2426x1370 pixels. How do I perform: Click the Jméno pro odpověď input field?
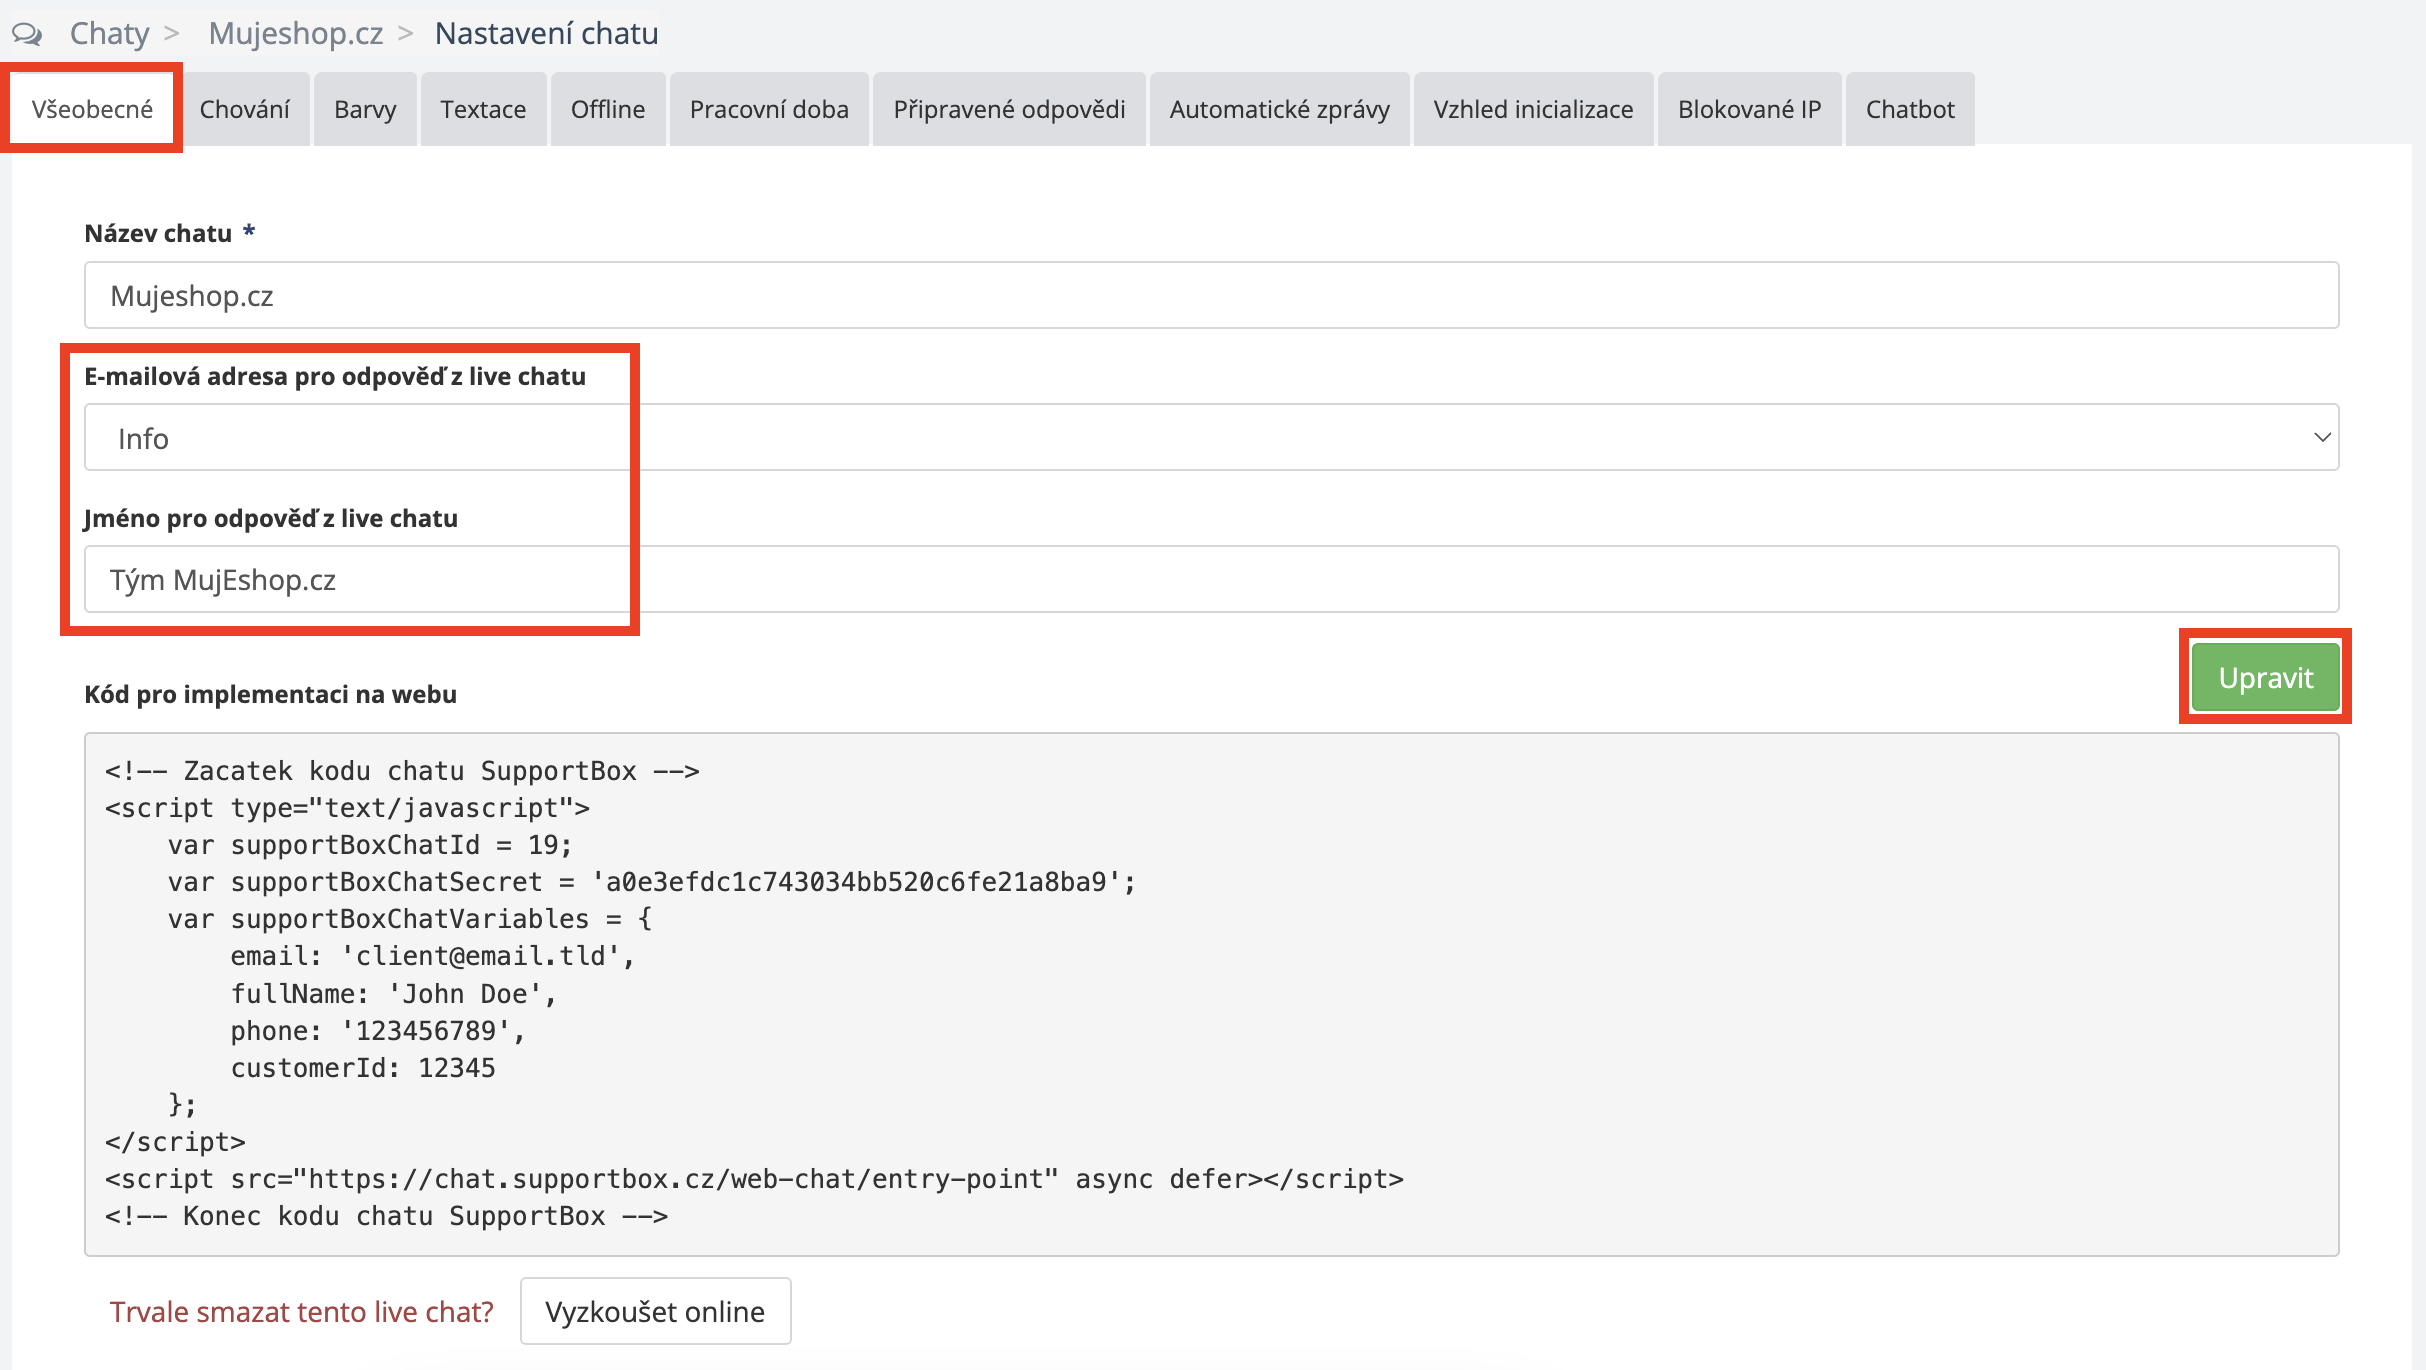click(1210, 580)
